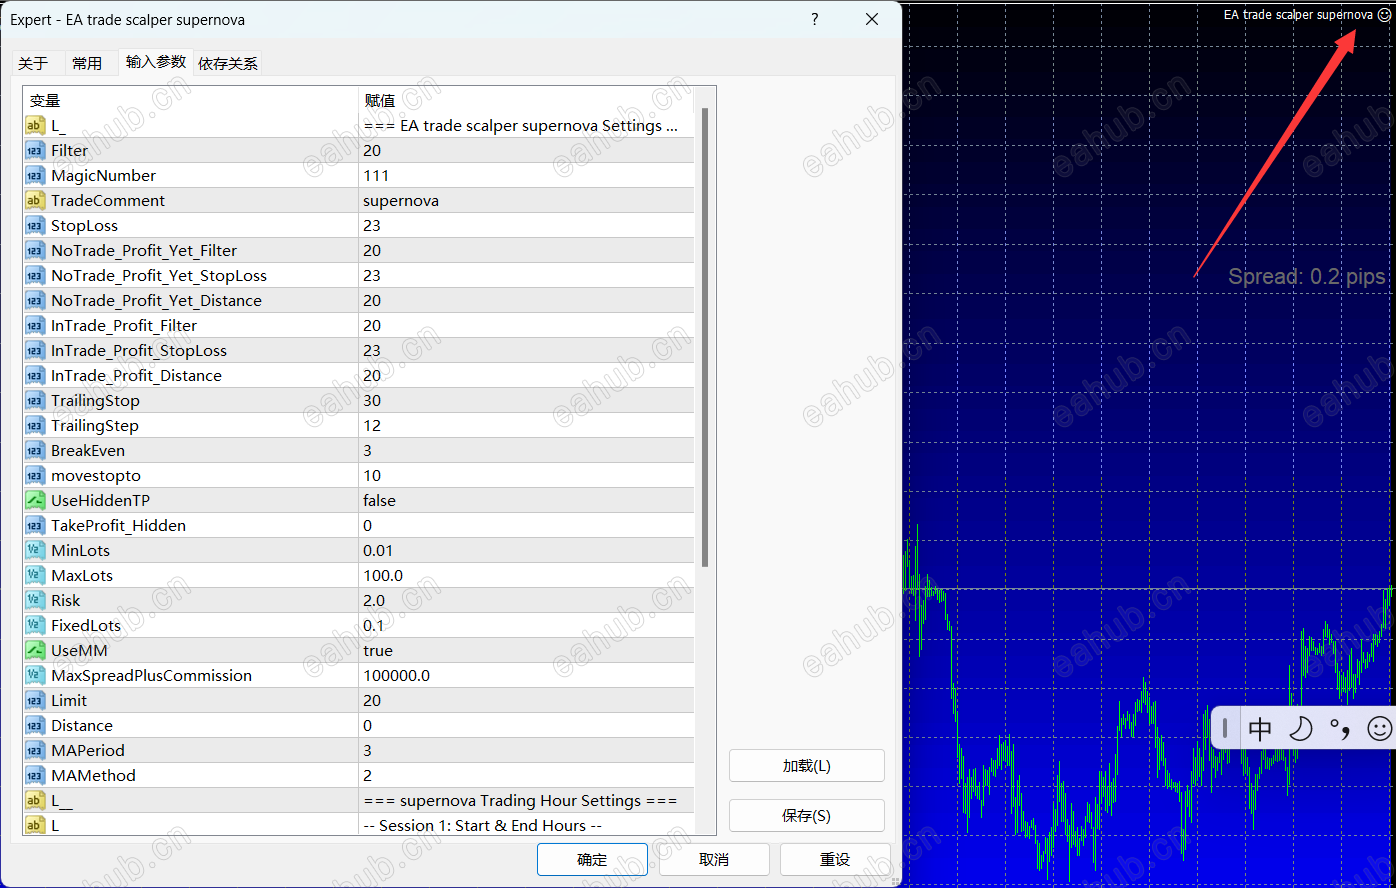Click the icon beside NoTrade_Profit_Yet_Filter
The image size is (1396, 888).
[x=35, y=250]
